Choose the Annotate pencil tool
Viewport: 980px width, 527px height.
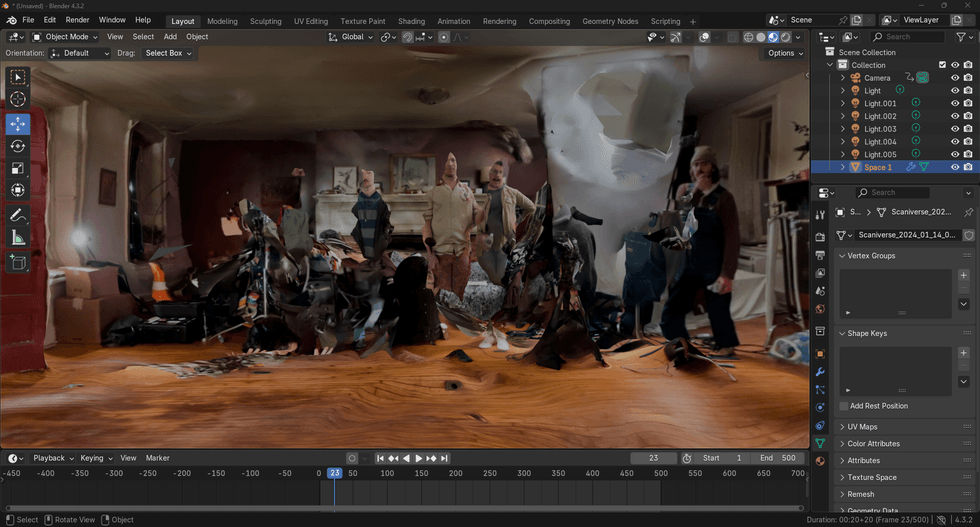[18, 216]
